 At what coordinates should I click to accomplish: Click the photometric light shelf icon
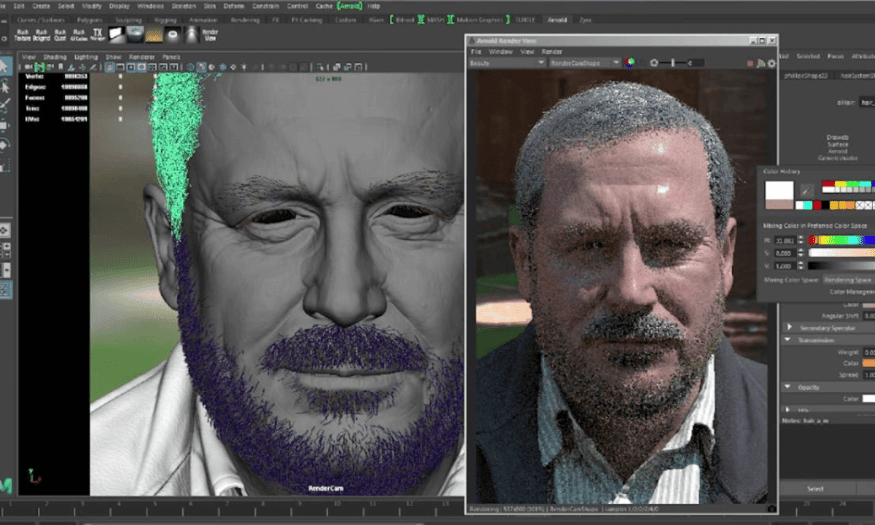pyautogui.click(x=191, y=35)
